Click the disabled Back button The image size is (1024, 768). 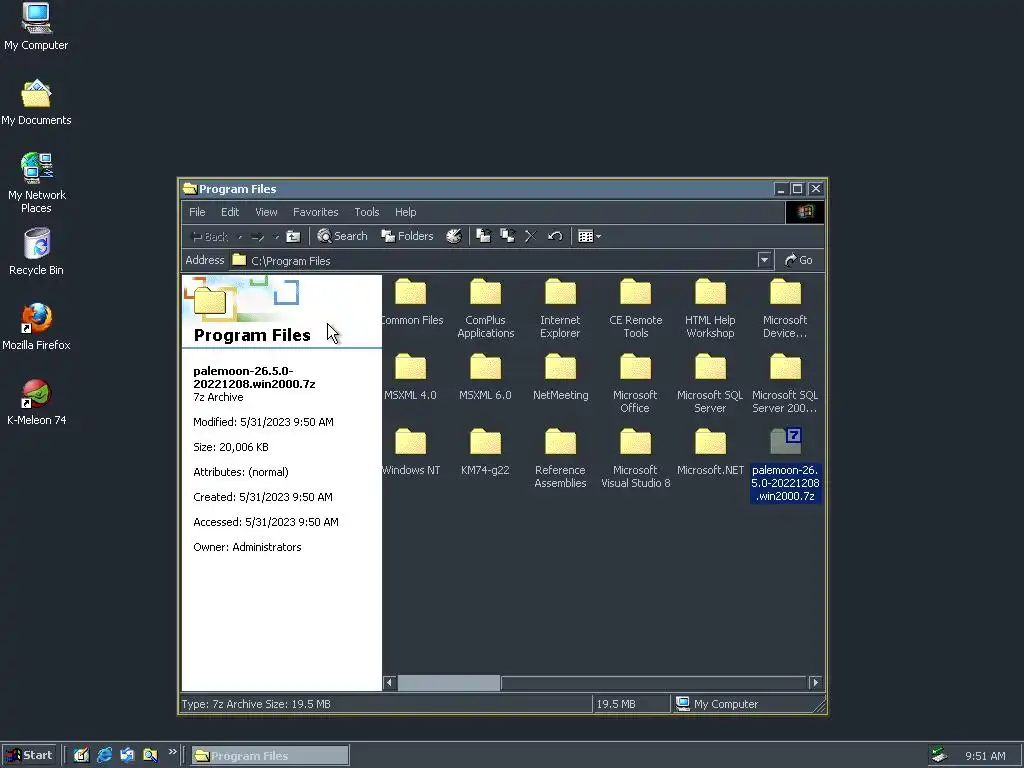[209, 236]
